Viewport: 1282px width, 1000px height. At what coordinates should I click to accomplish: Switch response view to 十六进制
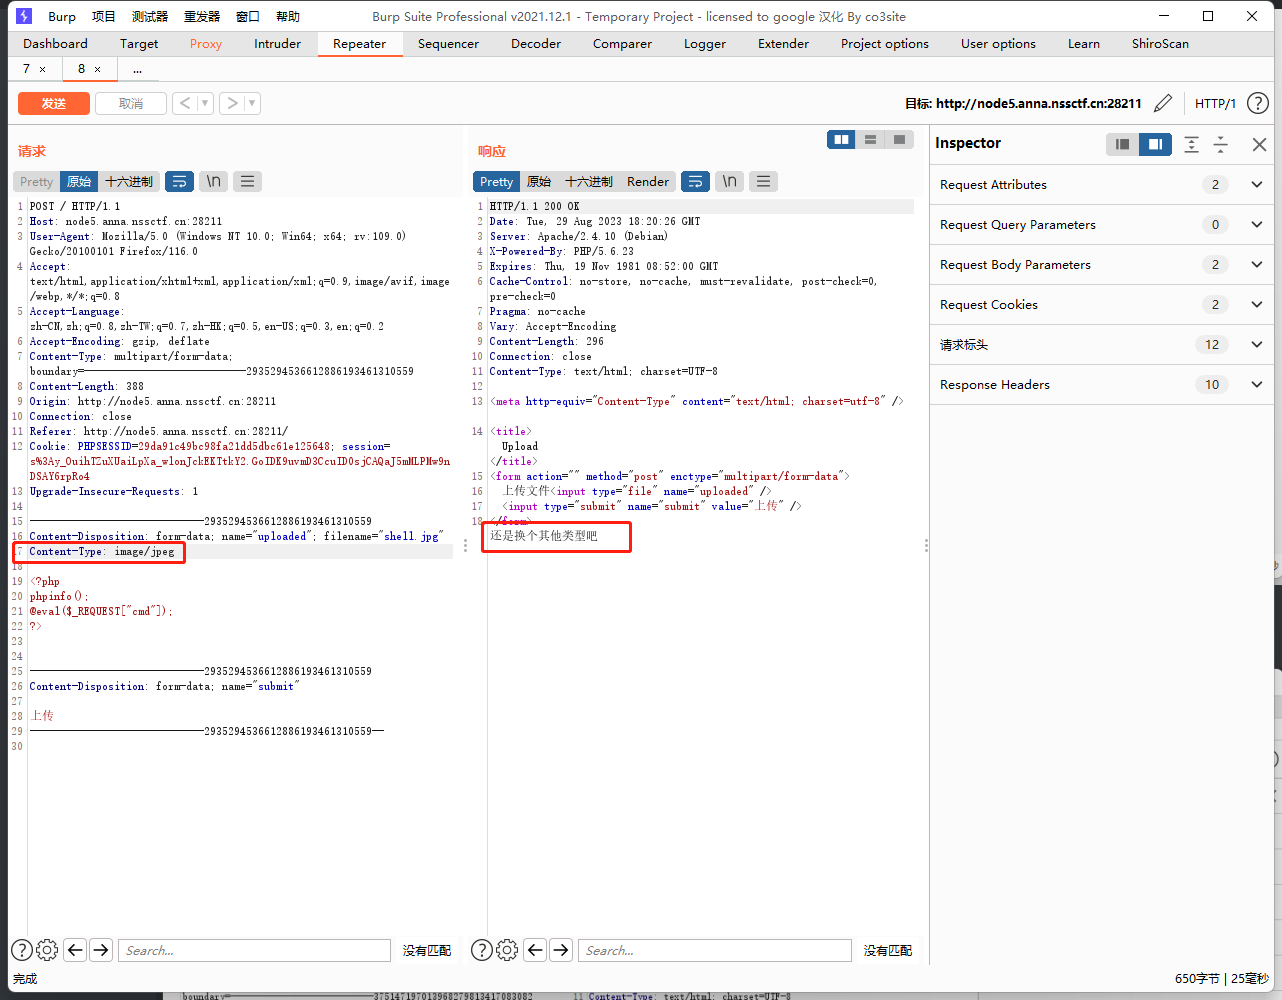coord(589,181)
